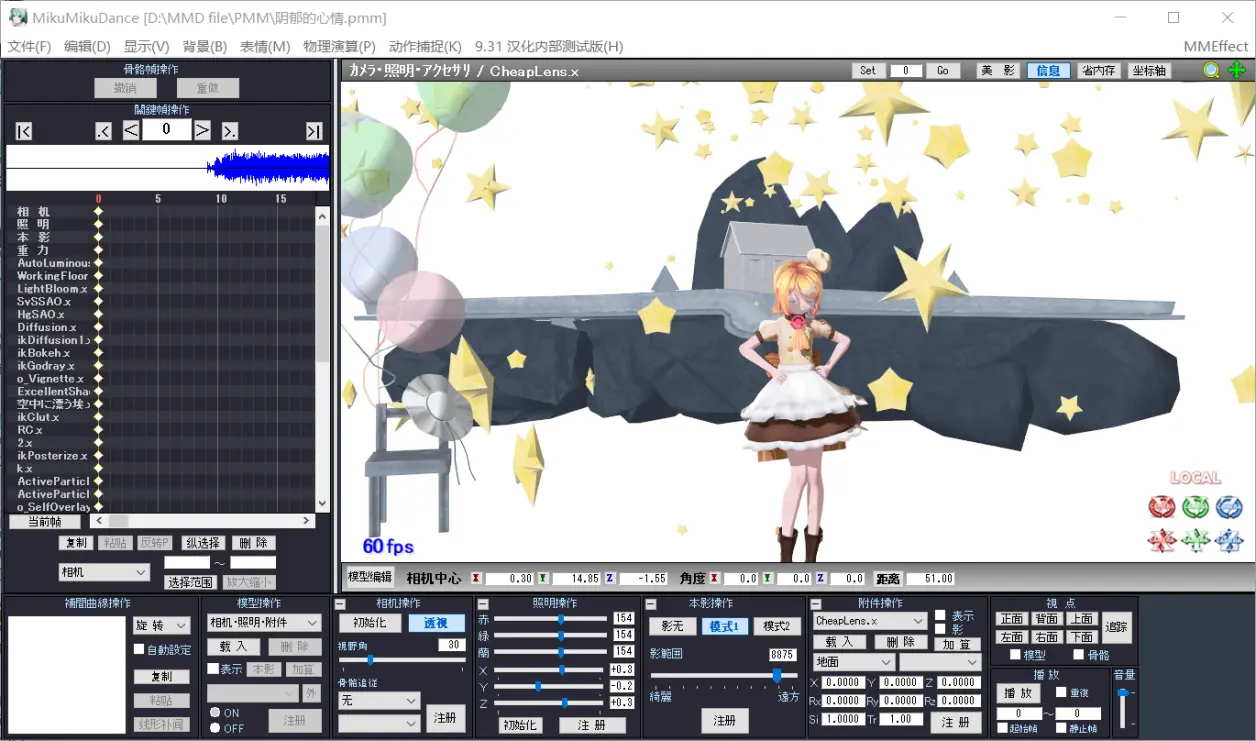Click the 透視 perspective button
Image resolution: width=1256 pixels, height=741 pixels.
[436, 623]
